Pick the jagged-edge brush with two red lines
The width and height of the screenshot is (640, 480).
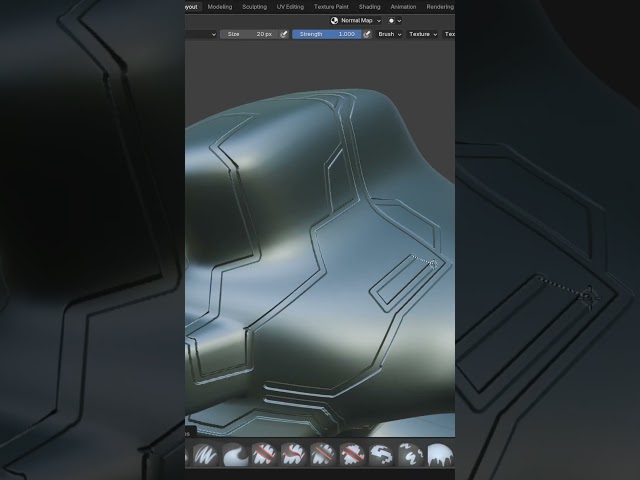point(353,455)
